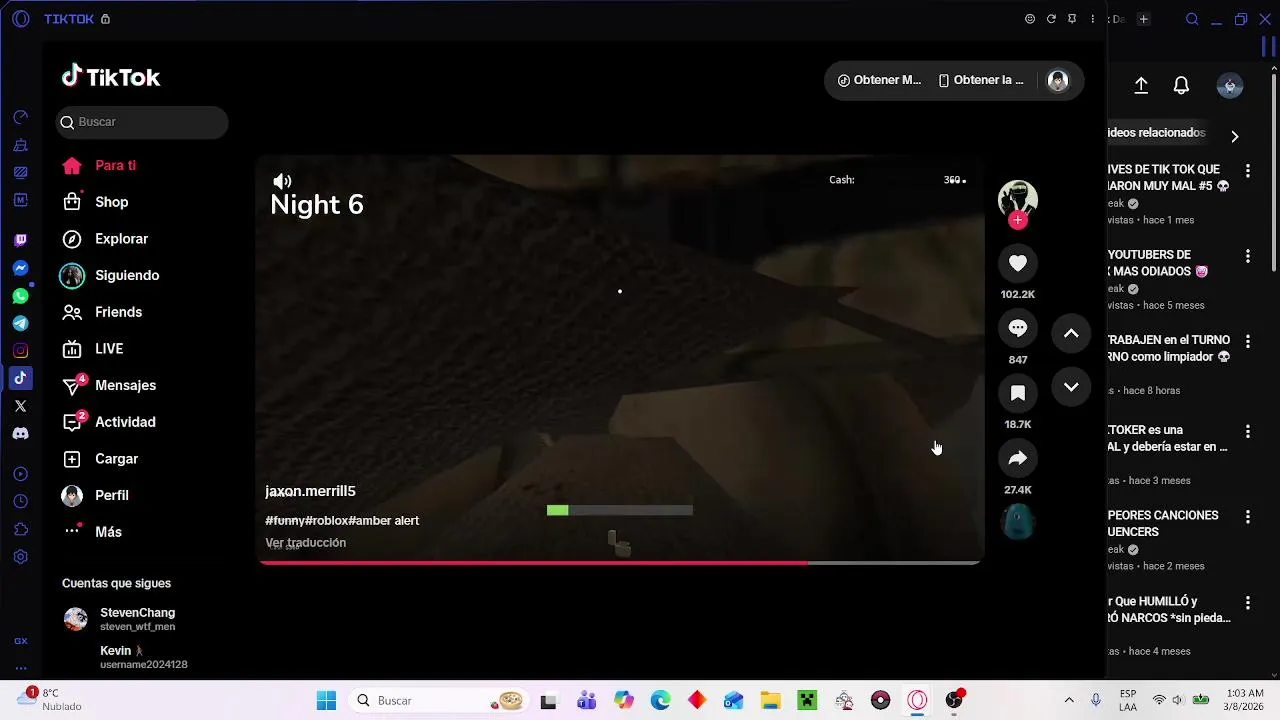Mute the TikTok video with speaker icon

pos(282,181)
